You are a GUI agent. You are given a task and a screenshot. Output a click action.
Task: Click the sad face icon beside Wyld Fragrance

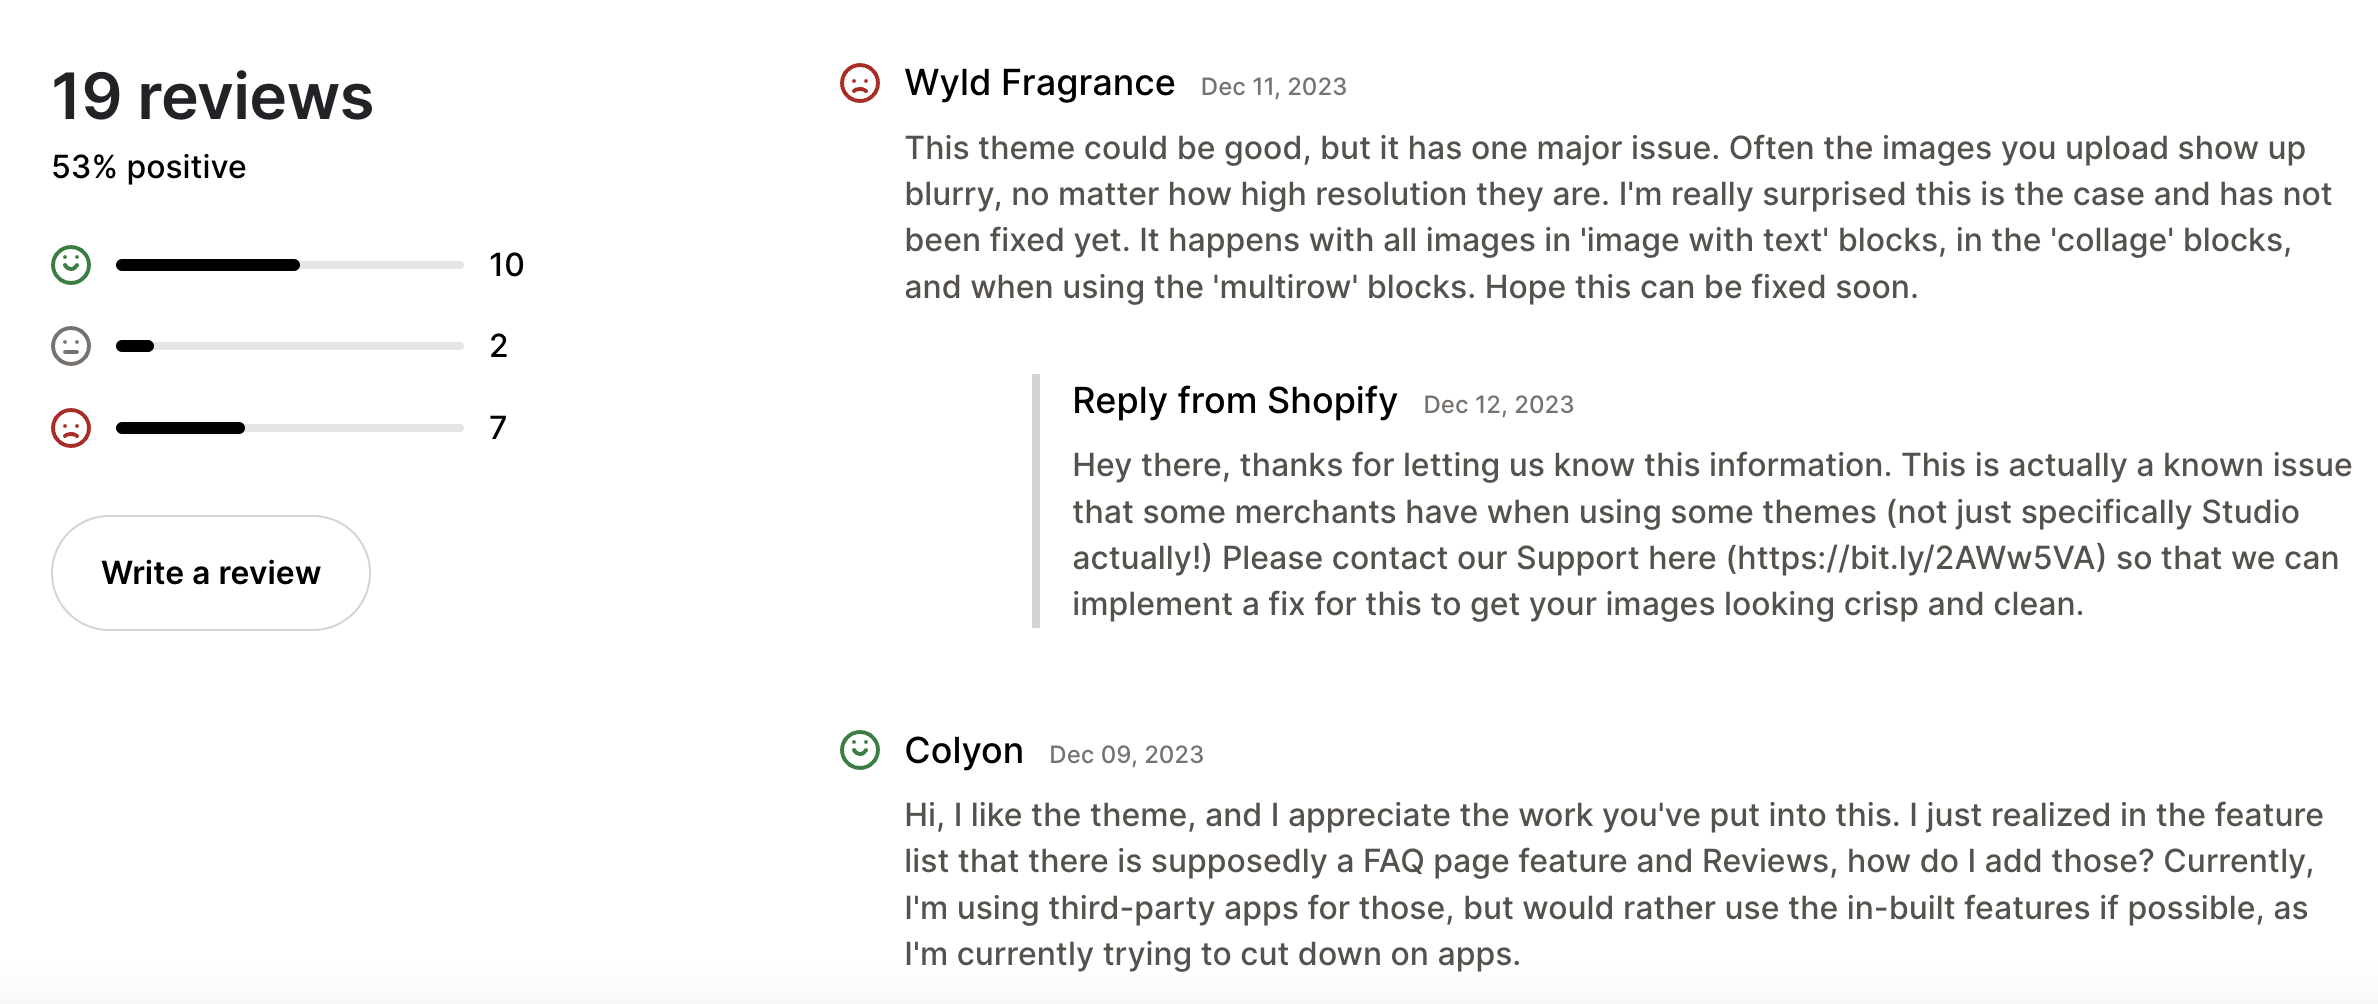pyautogui.click(x=861, y=85)
